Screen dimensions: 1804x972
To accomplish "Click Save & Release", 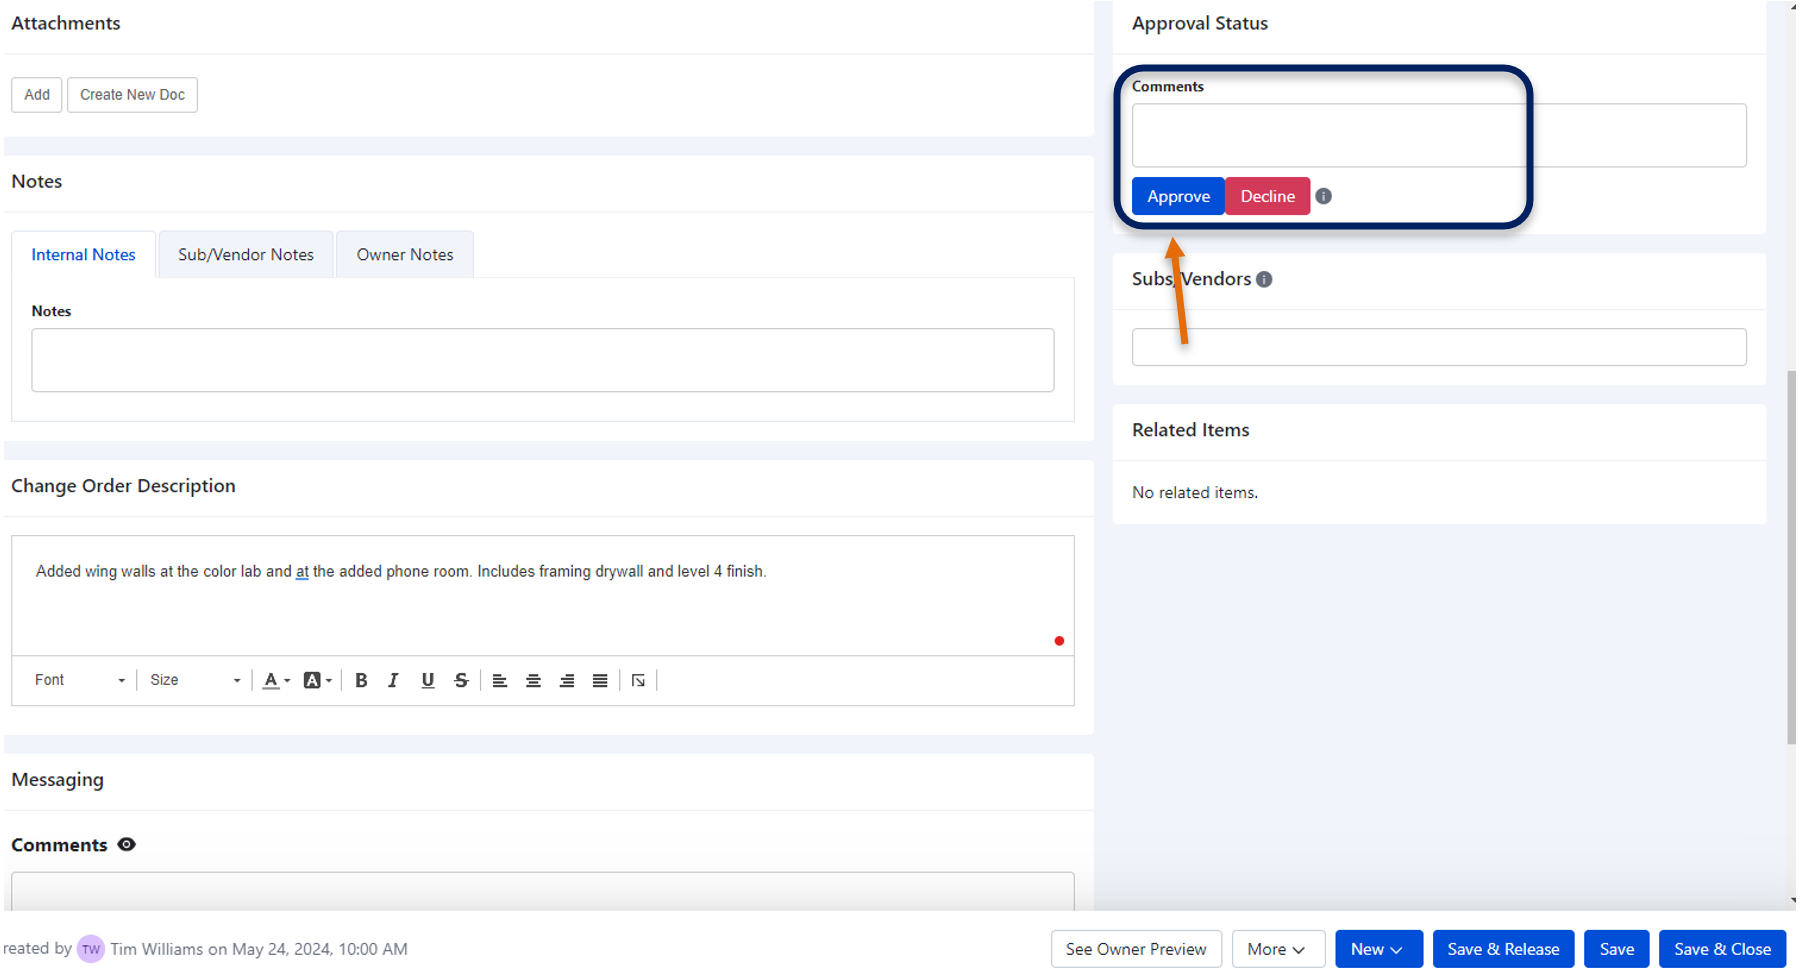I will [1503, 948].
